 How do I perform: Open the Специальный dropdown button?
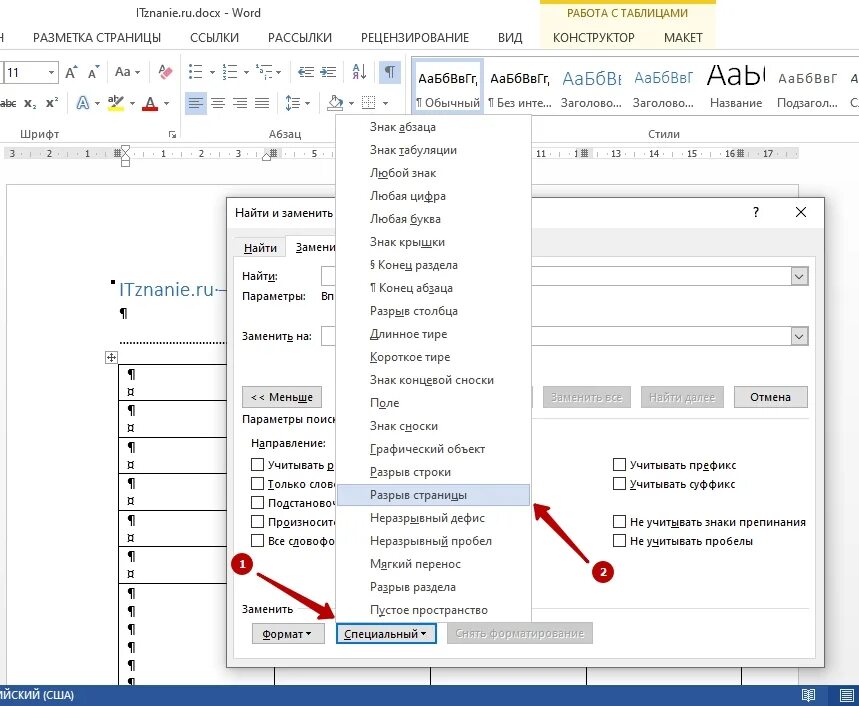(386, 634)
